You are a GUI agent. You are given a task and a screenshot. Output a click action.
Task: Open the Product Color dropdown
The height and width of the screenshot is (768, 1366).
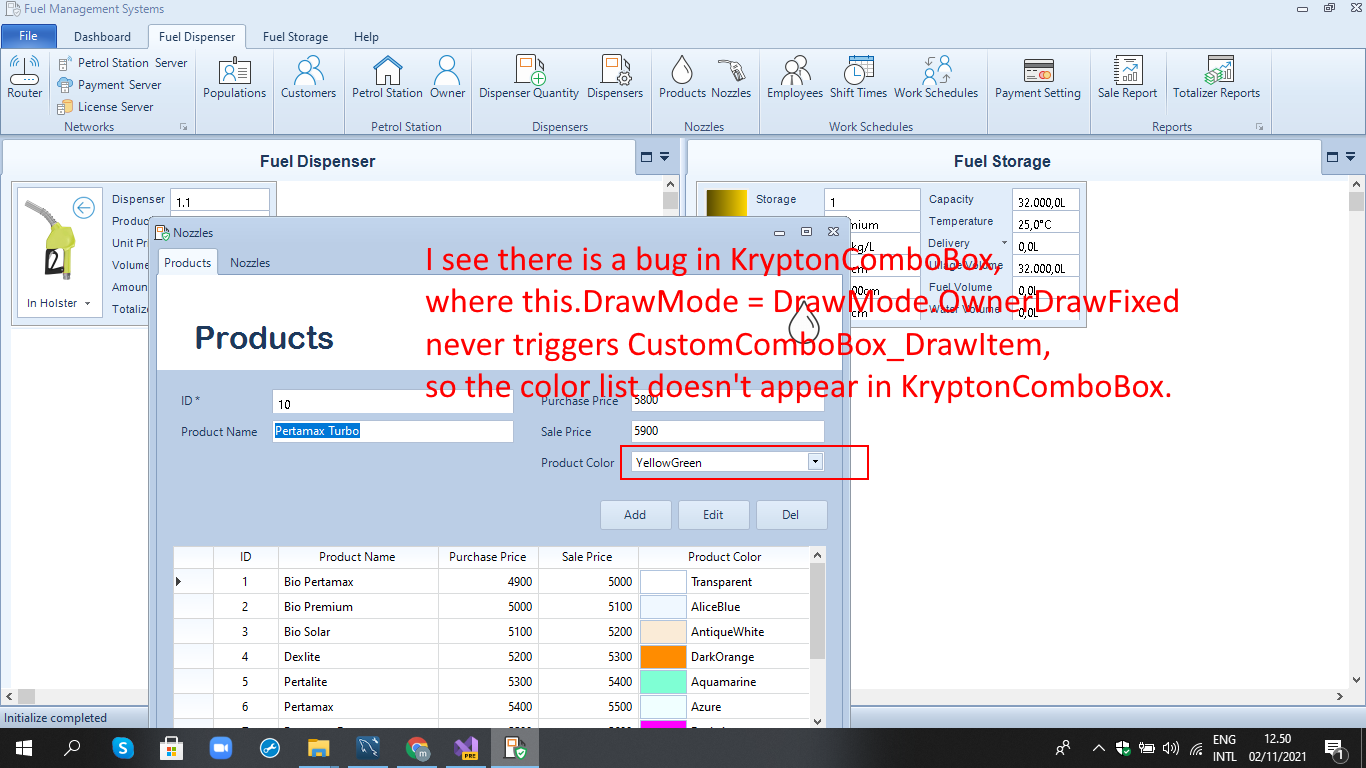(815, 462)
